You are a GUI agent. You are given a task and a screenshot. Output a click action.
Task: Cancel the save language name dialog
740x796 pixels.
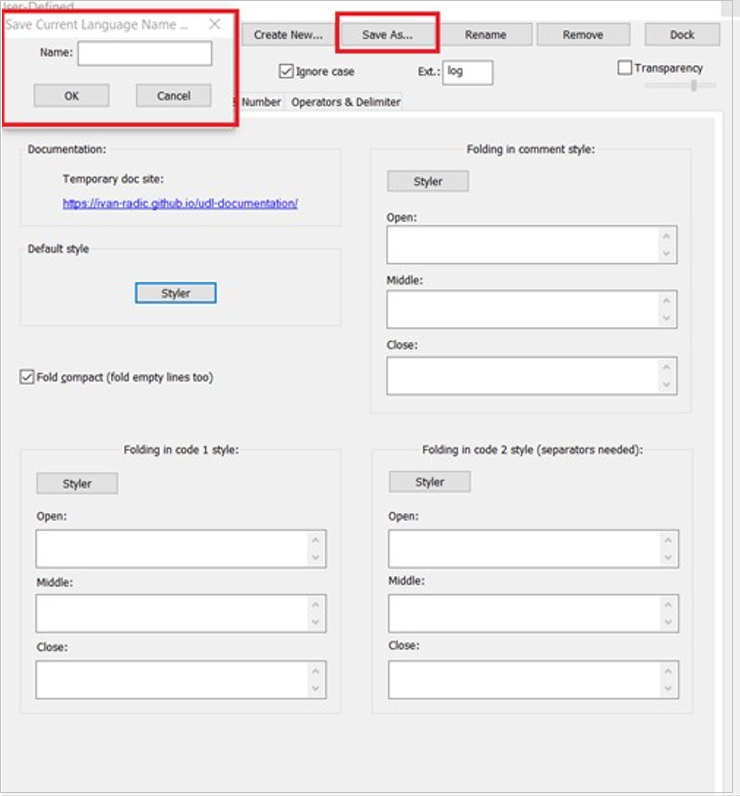(x=173, y=96)
